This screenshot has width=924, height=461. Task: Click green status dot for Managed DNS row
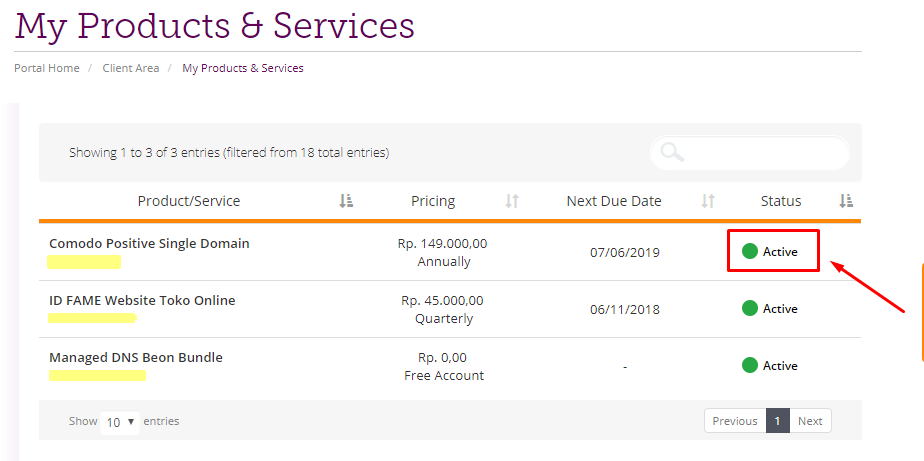pyautogui.click(x=750, y=365)
